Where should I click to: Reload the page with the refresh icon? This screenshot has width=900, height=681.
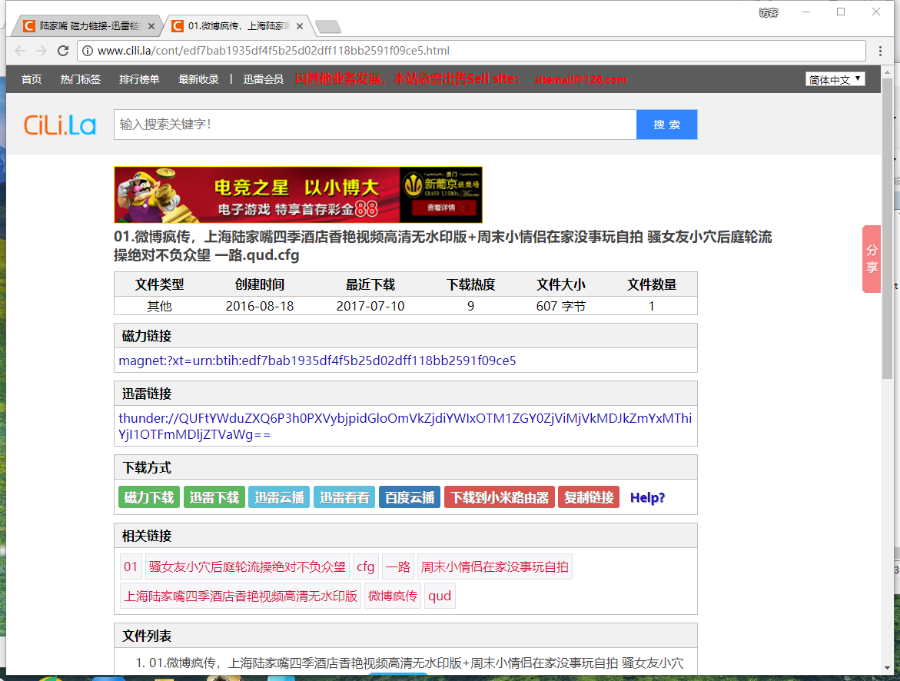click(63, 51)
